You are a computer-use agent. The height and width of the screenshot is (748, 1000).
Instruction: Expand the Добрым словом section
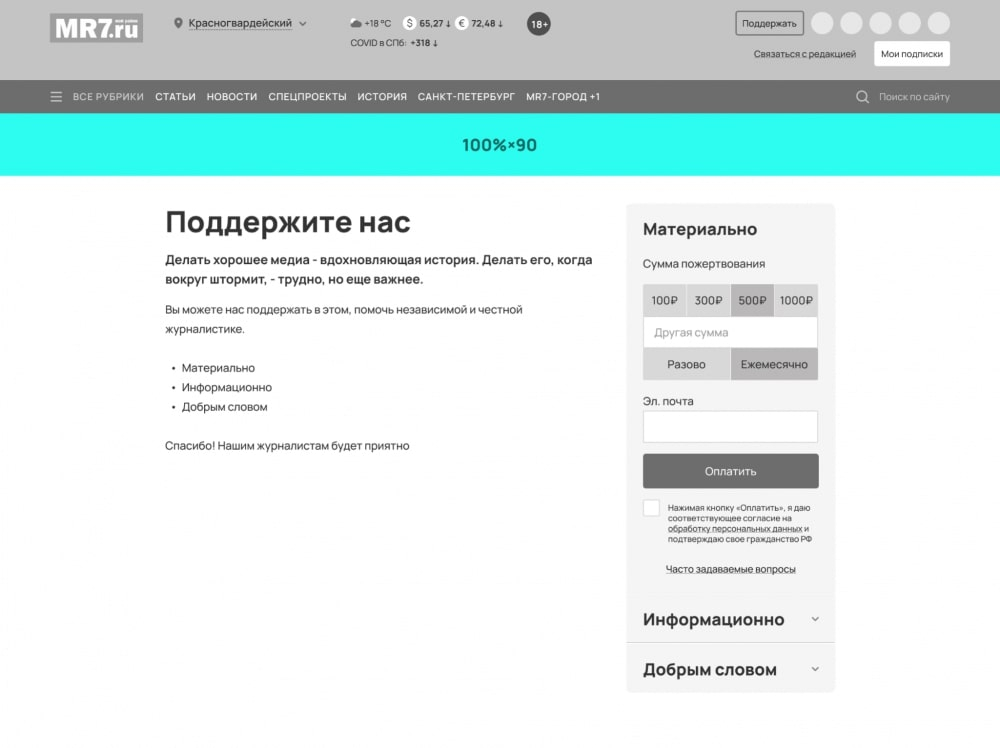coord(730,669)
